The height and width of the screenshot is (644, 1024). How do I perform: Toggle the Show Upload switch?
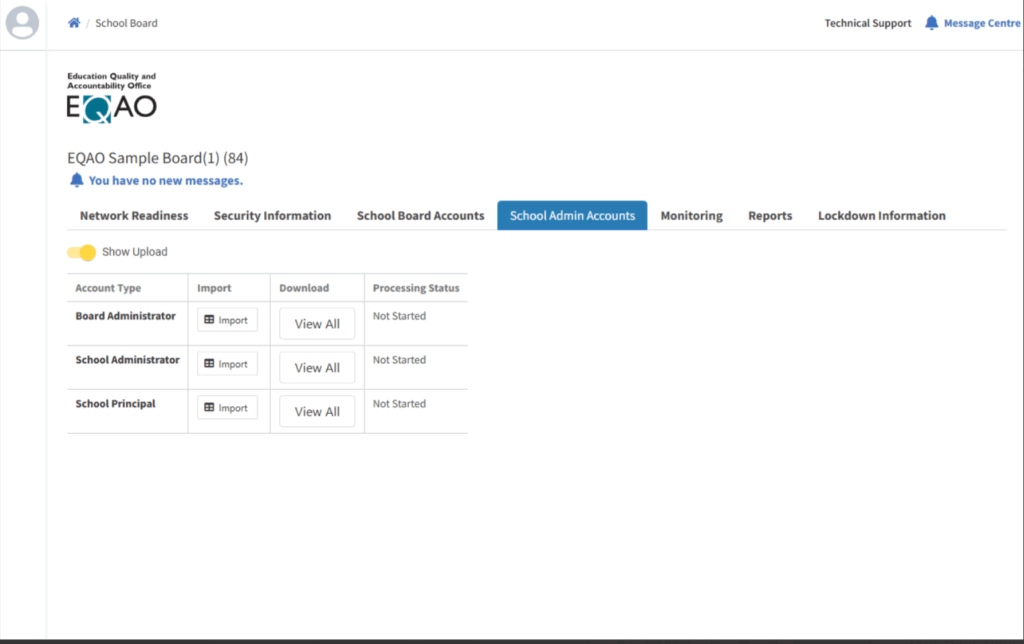[x=82, y=252]
